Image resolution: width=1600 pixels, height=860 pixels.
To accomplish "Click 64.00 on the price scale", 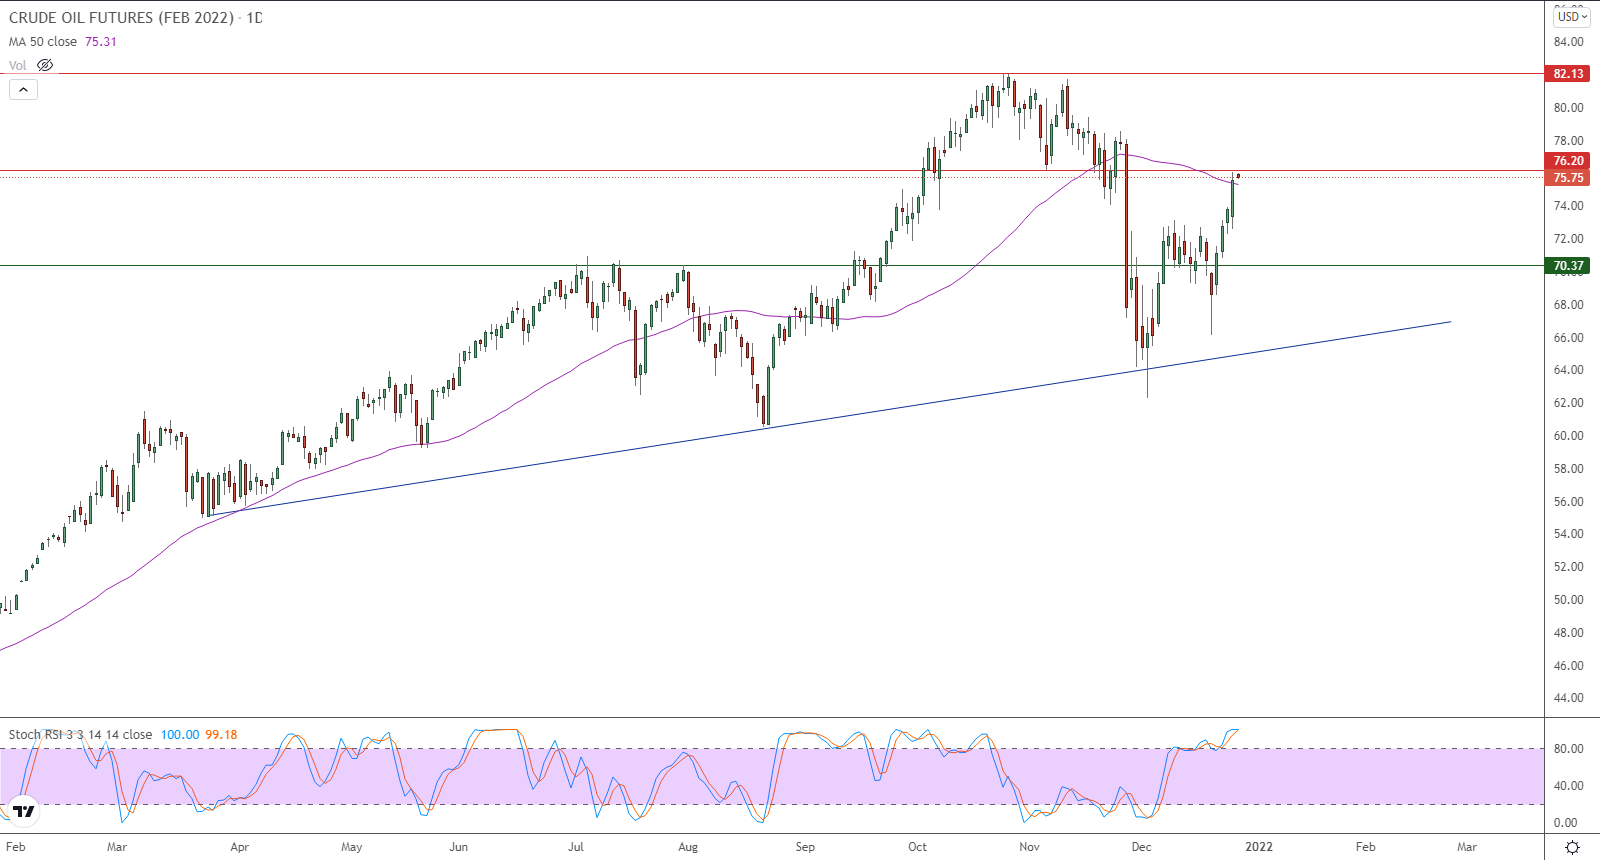I will tap(1568, 370).
